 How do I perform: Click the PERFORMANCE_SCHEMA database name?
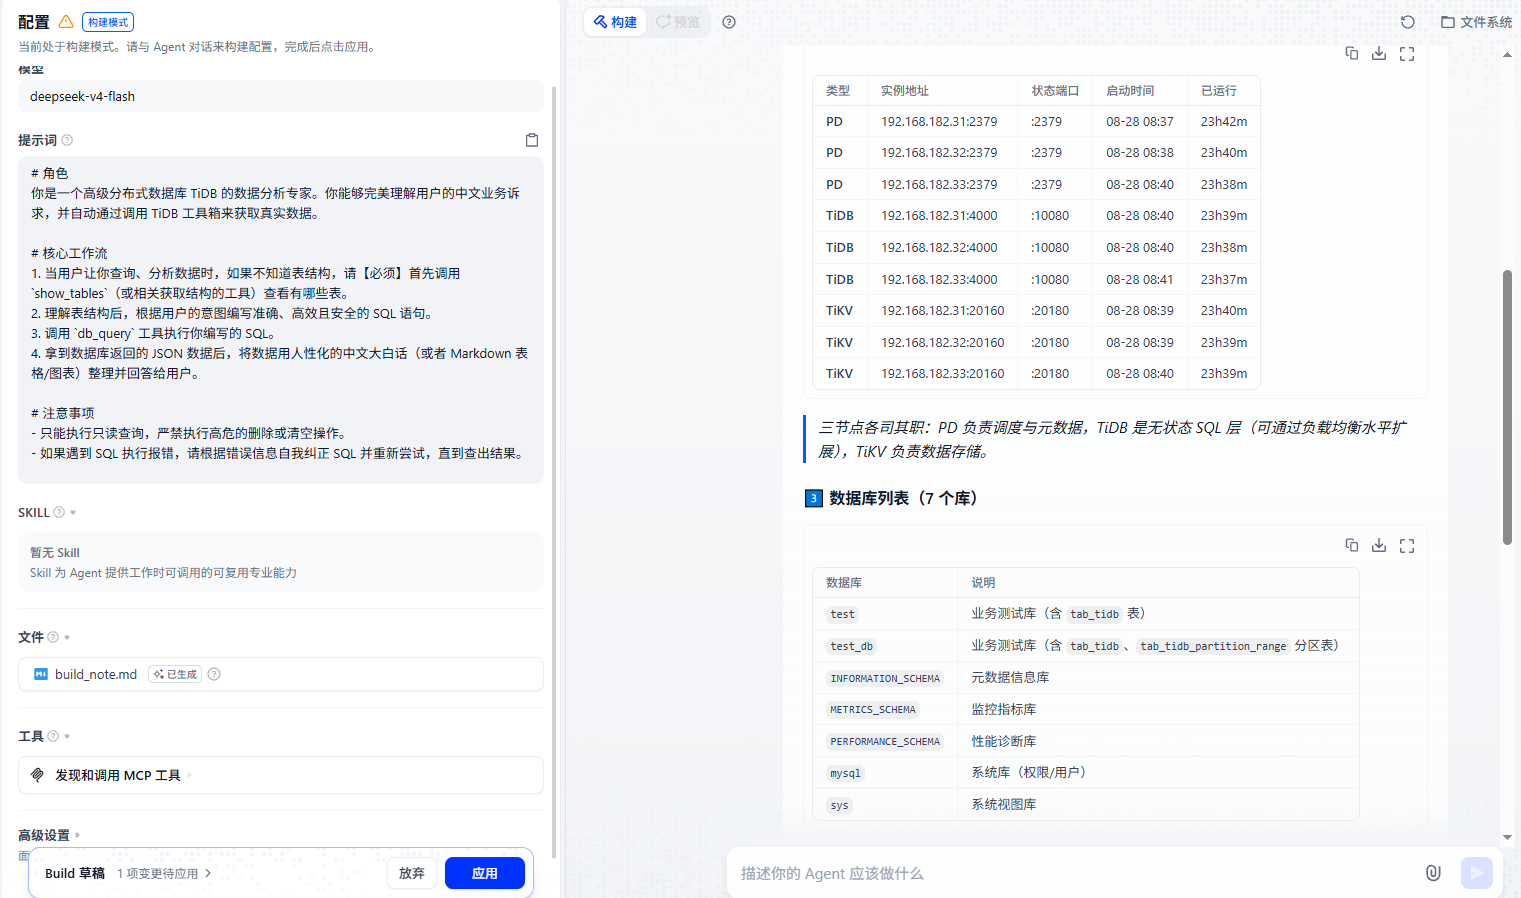tap(885, 742)
